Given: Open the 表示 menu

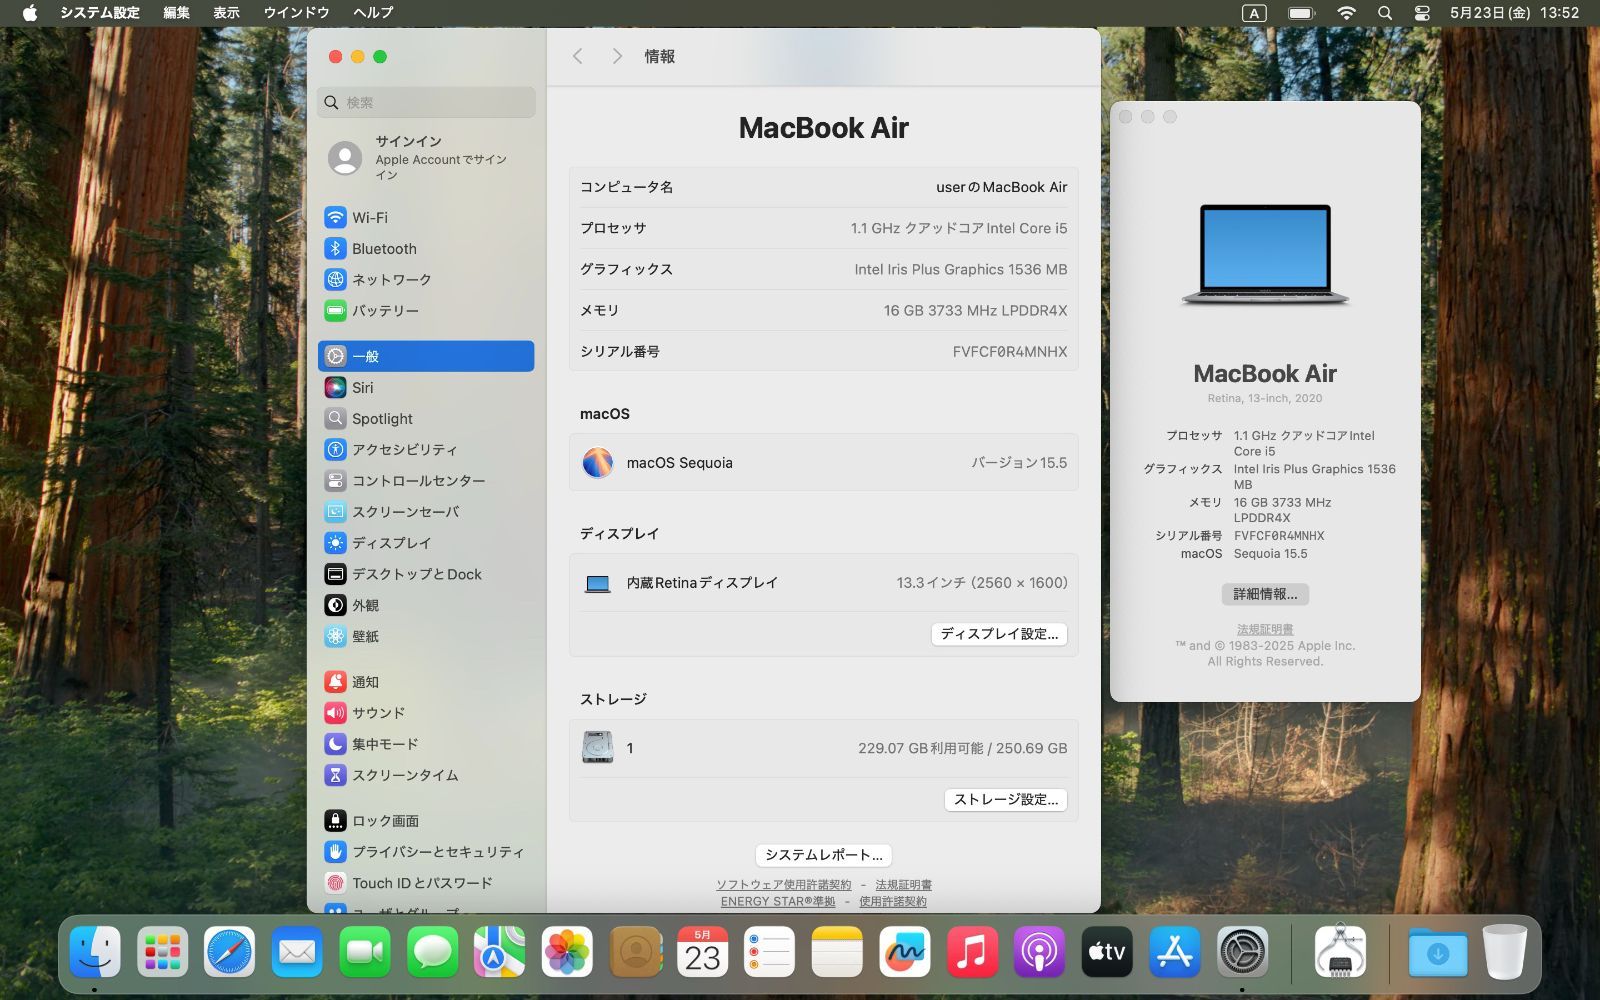Looking at the screenshot, I should (226, 13).
